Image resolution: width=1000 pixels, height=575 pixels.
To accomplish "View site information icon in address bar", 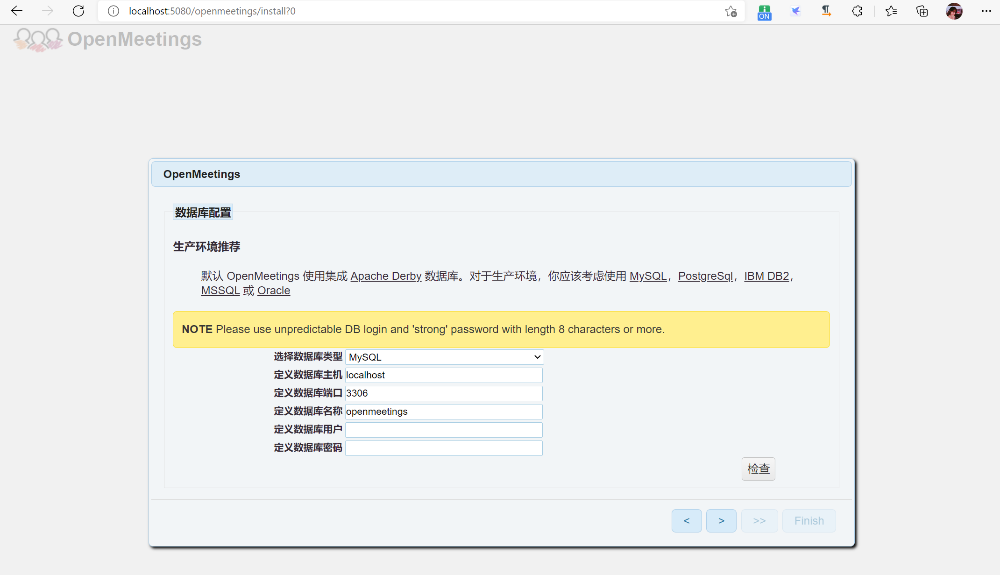I will [114, 11].
